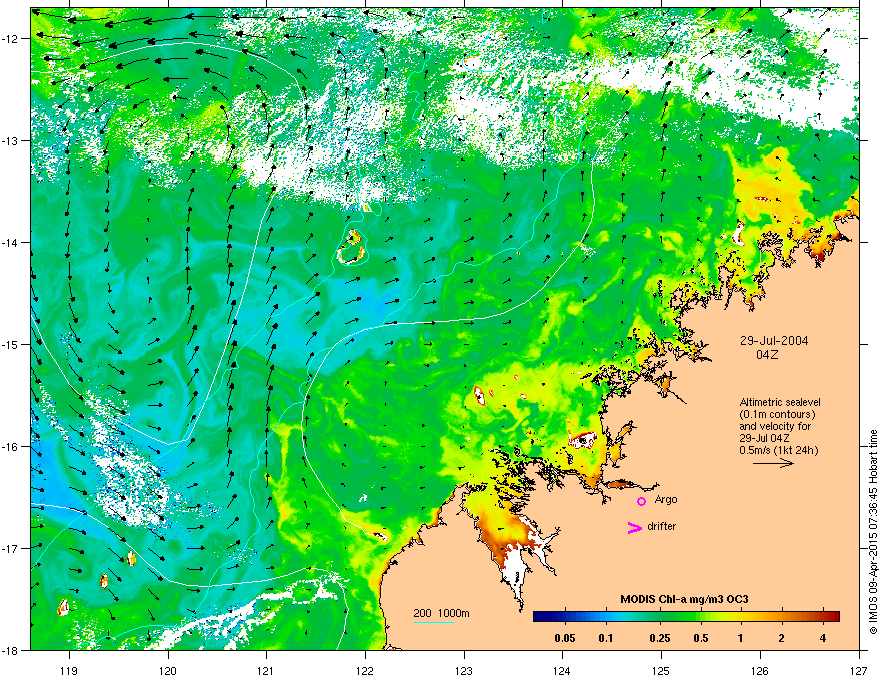This screenshot has width=880, height=680.
Task: Click the '200 1000m' depth label
Action: [x=441, y=613]
